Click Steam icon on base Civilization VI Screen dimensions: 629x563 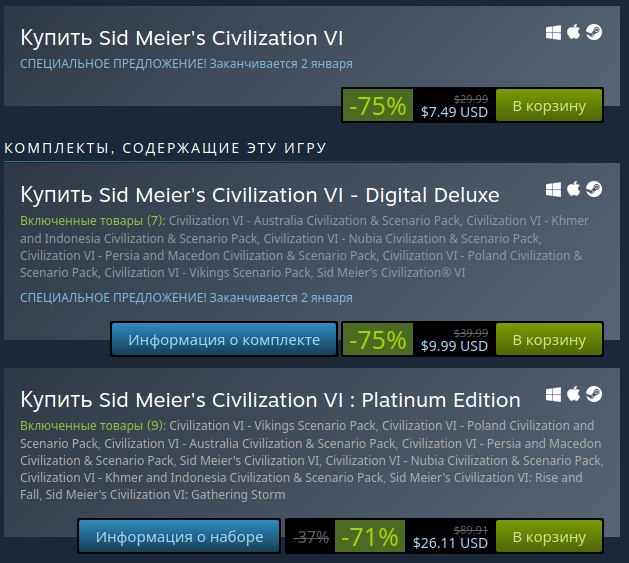pos(594,32)
